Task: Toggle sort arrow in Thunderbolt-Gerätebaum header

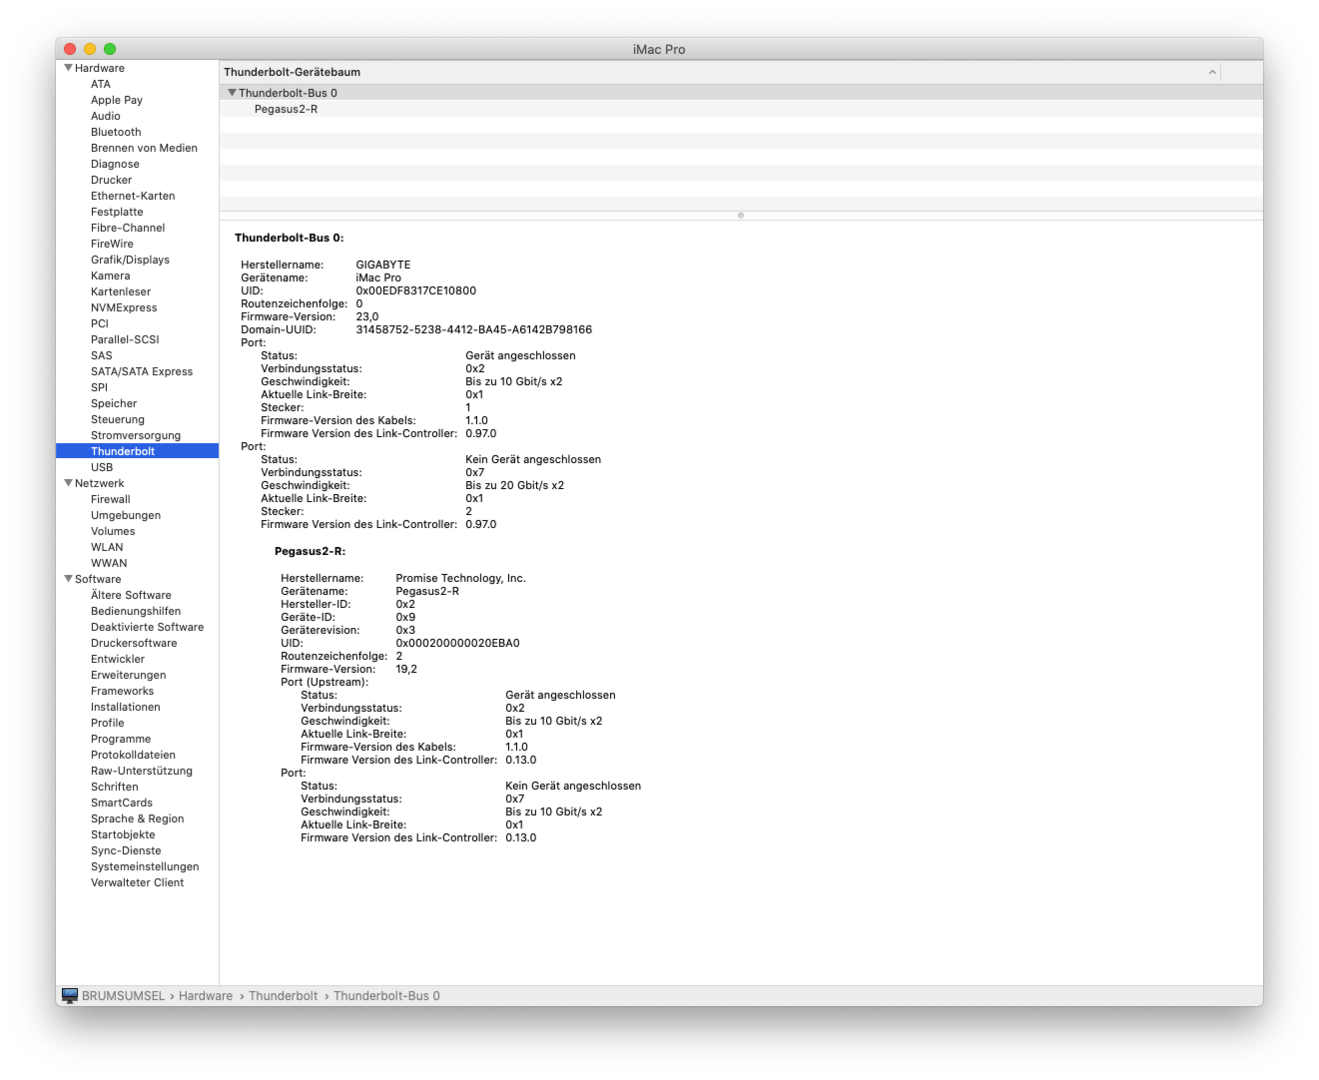Action: (x=1212, y=72)
